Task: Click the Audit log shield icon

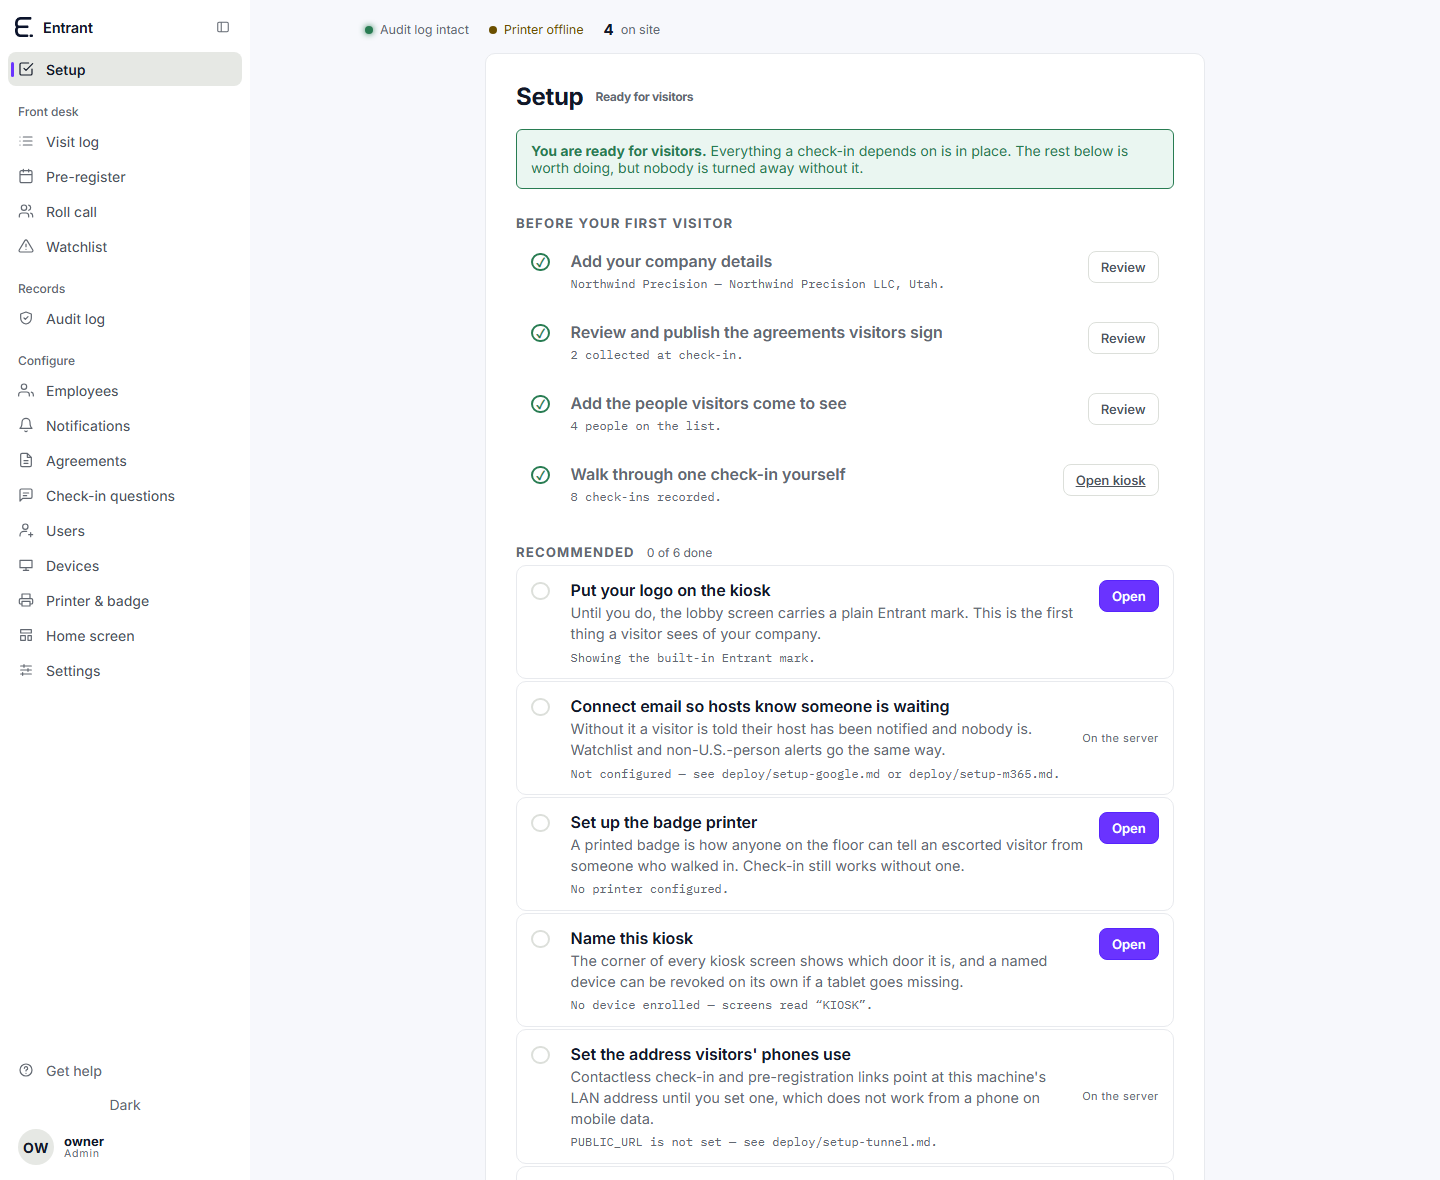Action: click(x=26, y=319)
